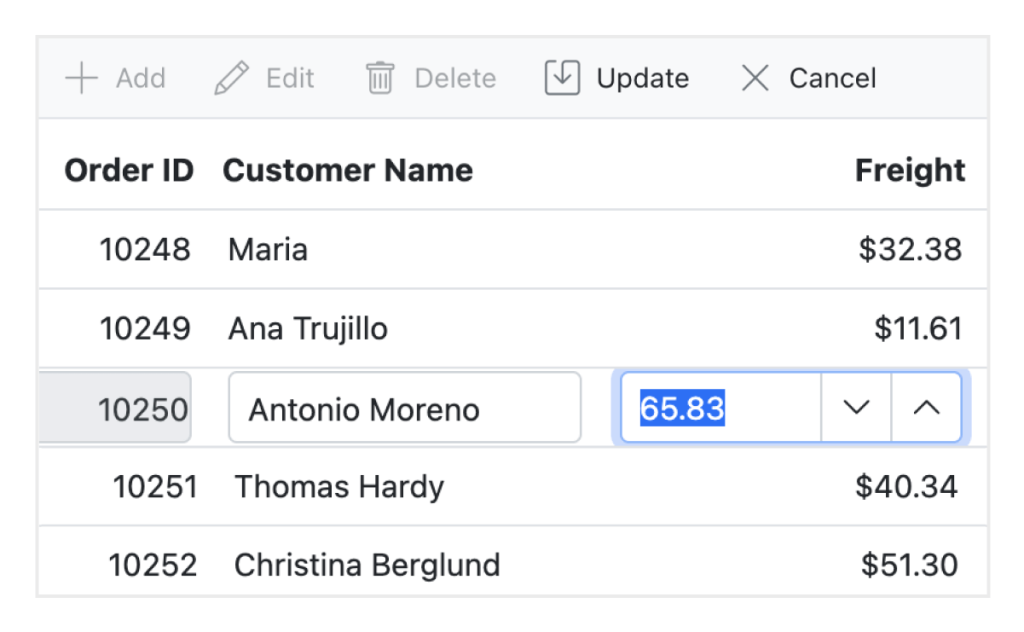Click the plus icon for Add
Viewport: 1024px width, 632px height.
(81, 78)
